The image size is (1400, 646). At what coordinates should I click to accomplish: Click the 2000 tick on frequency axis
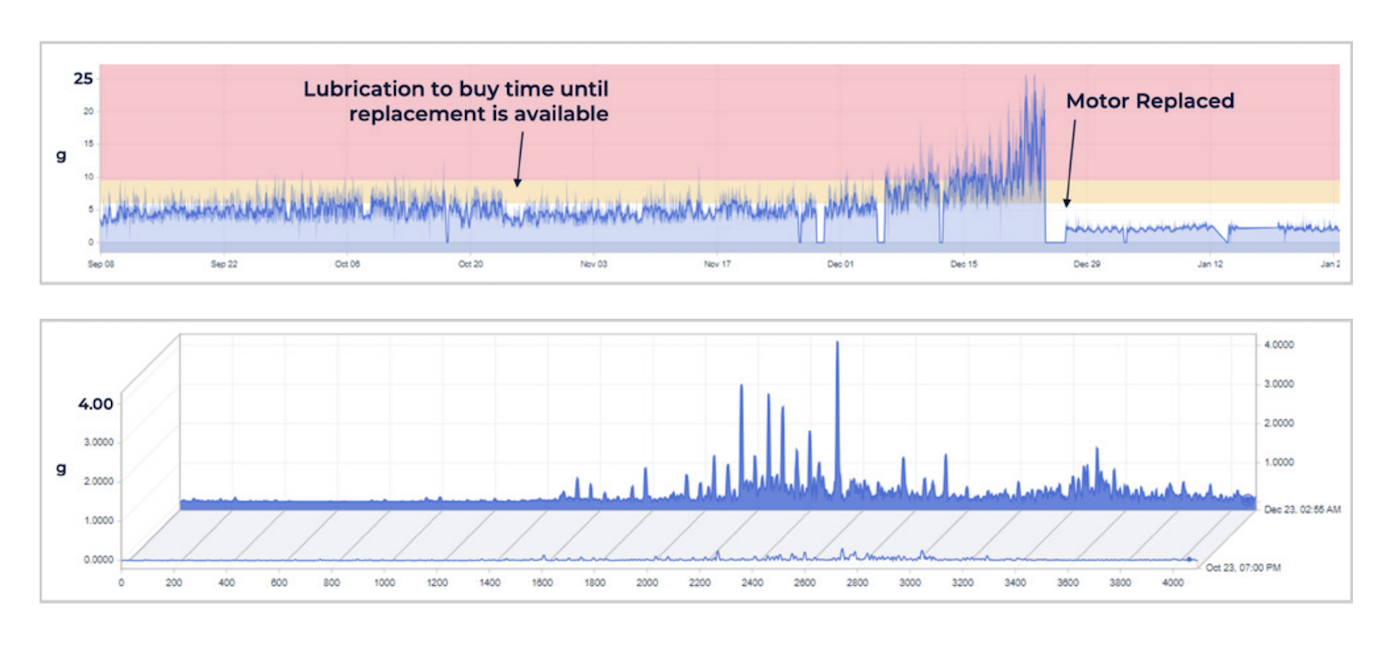[647, 581]
